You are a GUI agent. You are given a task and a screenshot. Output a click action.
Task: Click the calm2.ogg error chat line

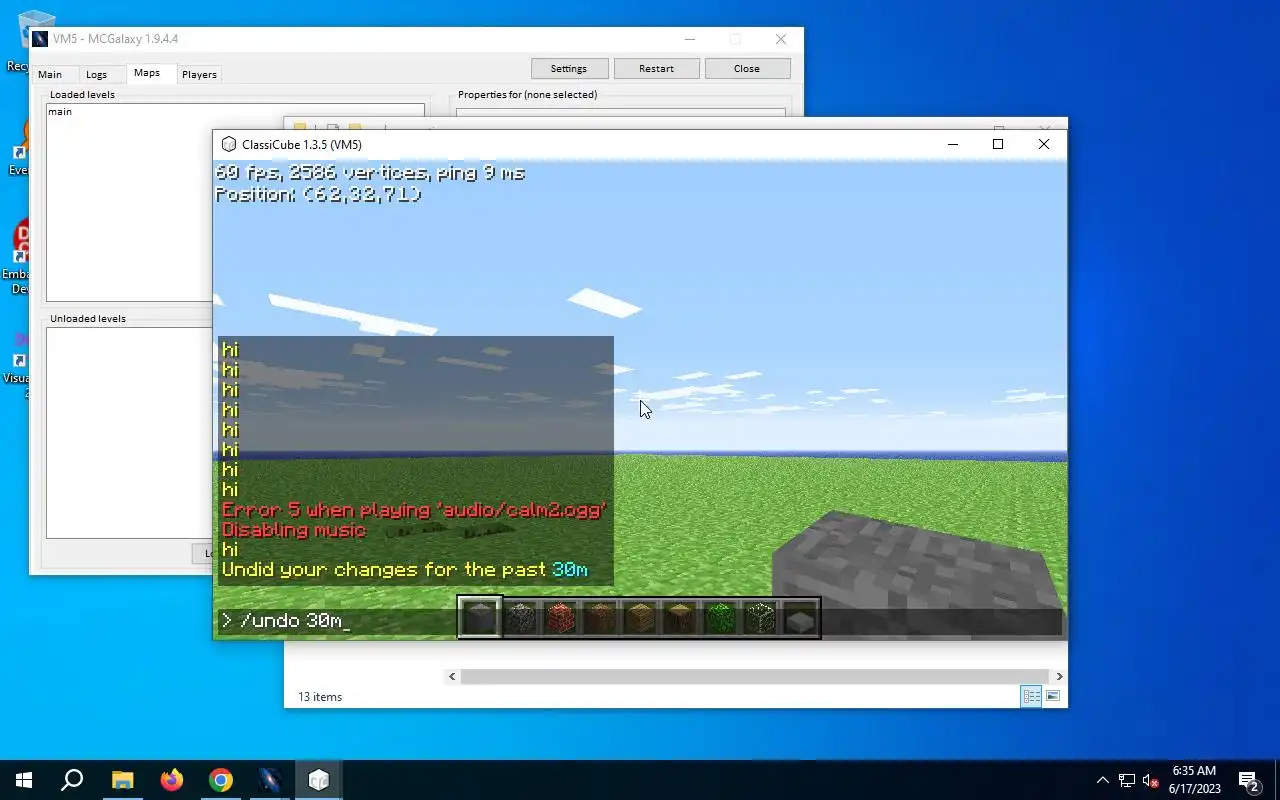point(414,510)
